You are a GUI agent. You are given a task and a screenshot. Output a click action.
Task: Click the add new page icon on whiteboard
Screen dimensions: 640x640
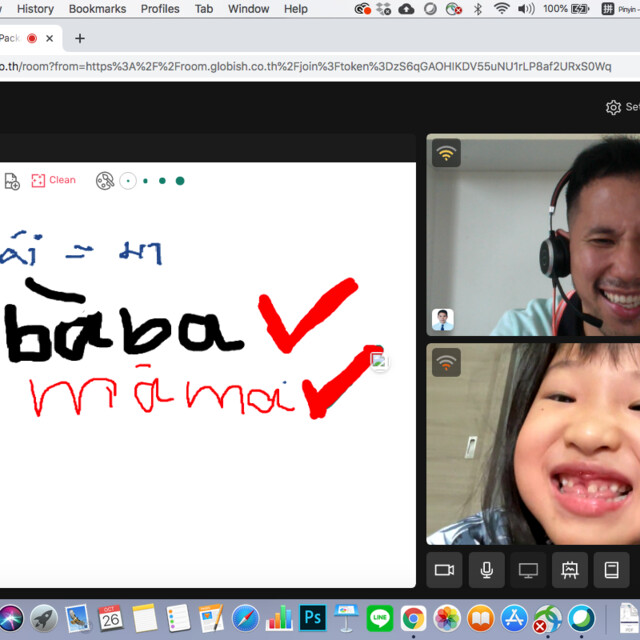pyautogui.click(x=12, y=181)
